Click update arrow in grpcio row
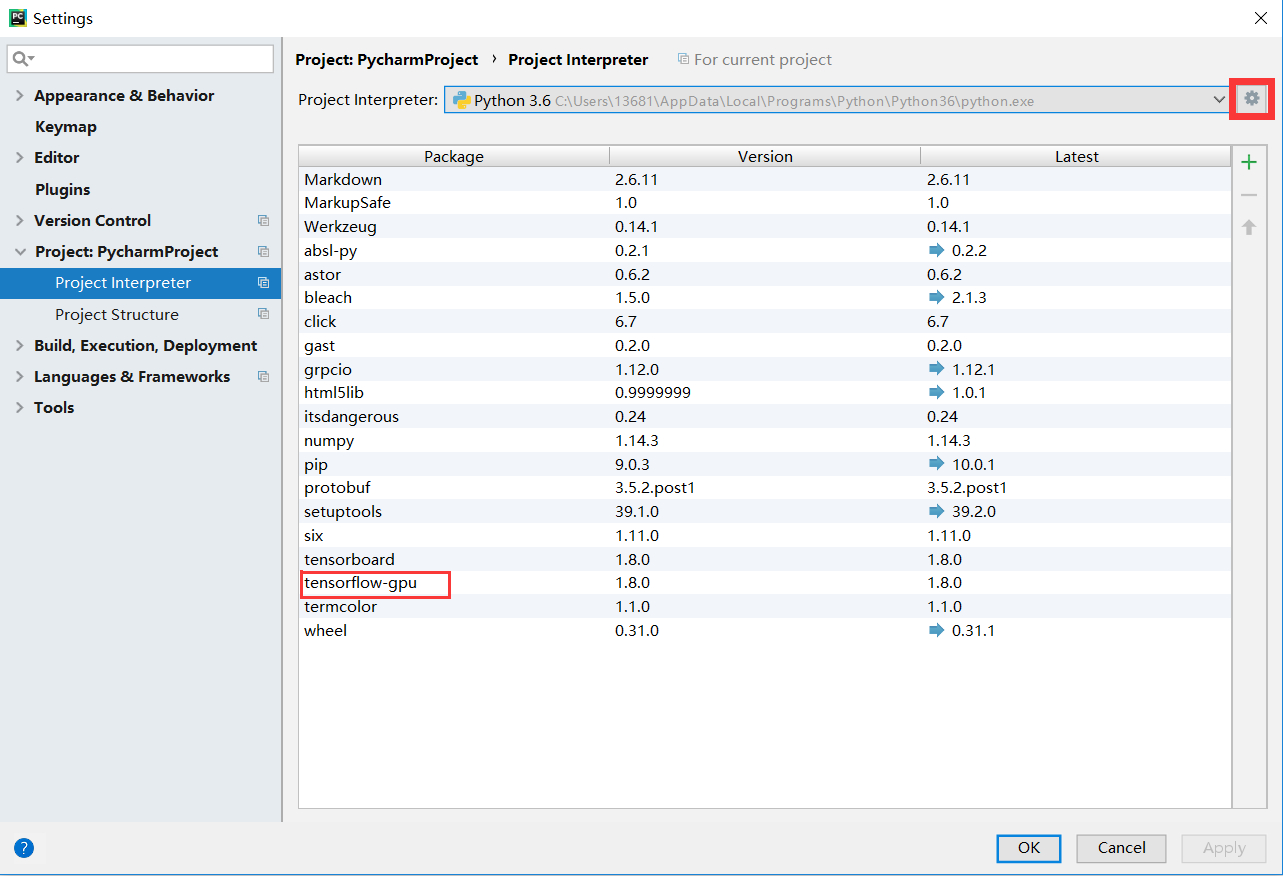Viewport: 1283px width, 876px height. pos(936,369)
